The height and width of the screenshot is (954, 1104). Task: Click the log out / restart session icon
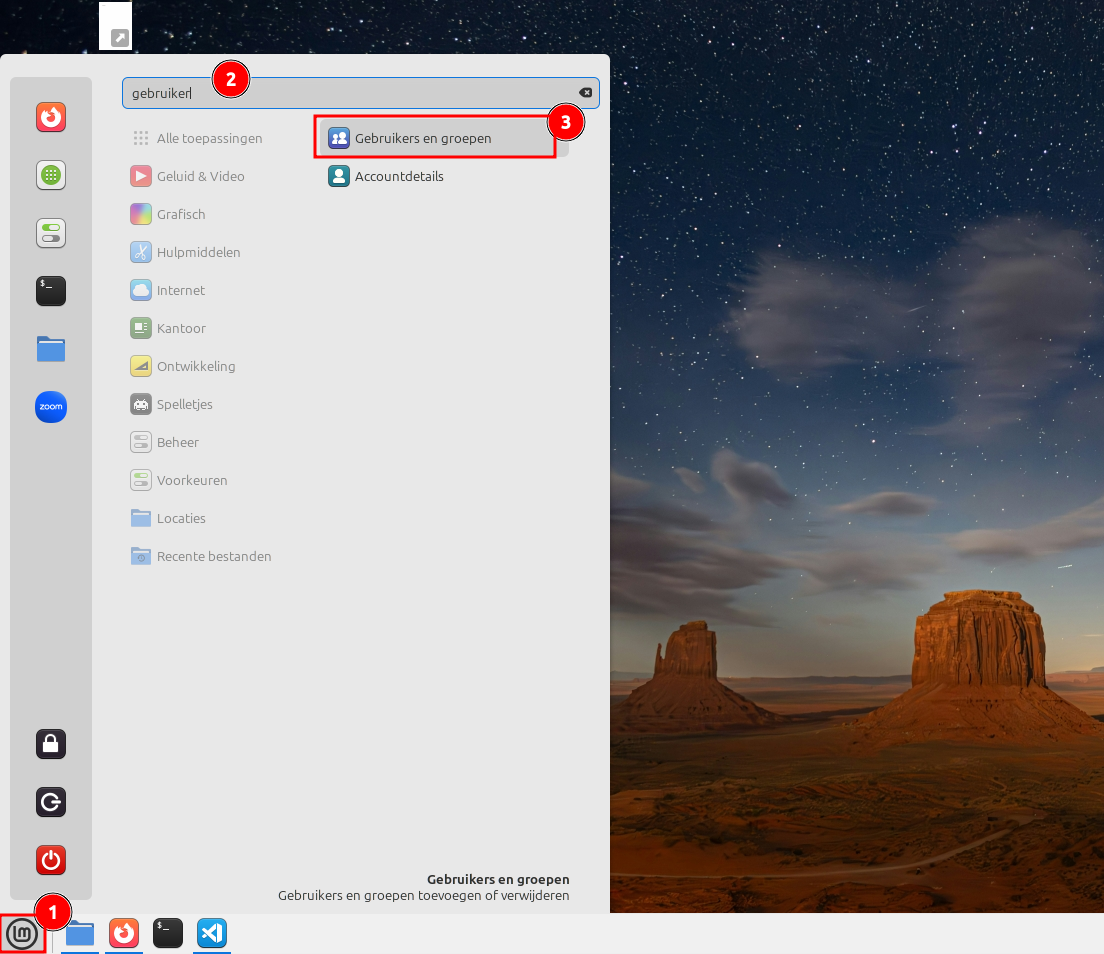[51, 802]
